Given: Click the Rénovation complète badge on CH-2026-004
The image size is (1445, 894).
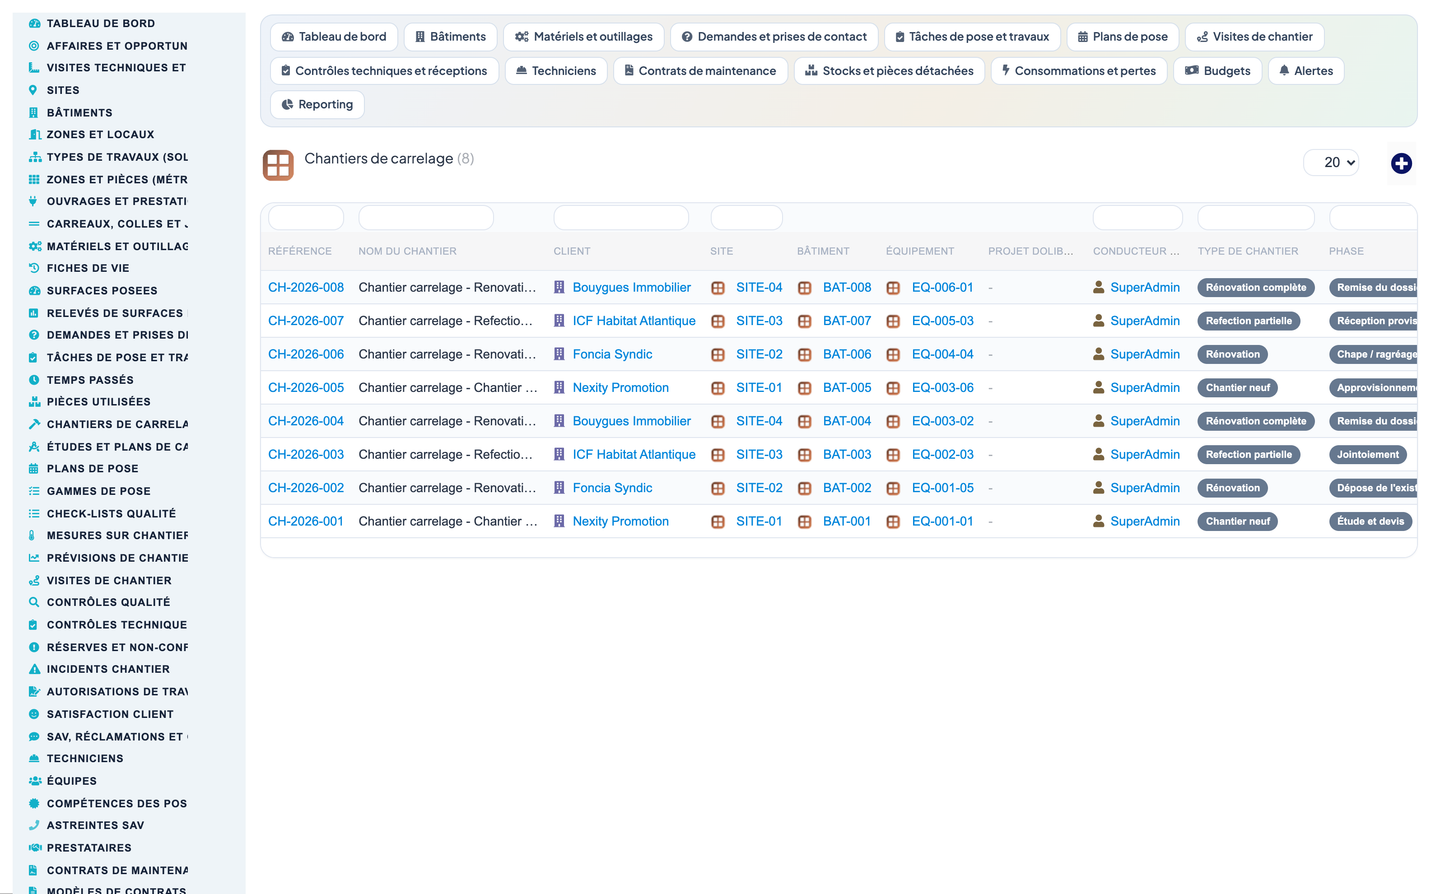Looking at the screenshot, I should coord(1256,421).
